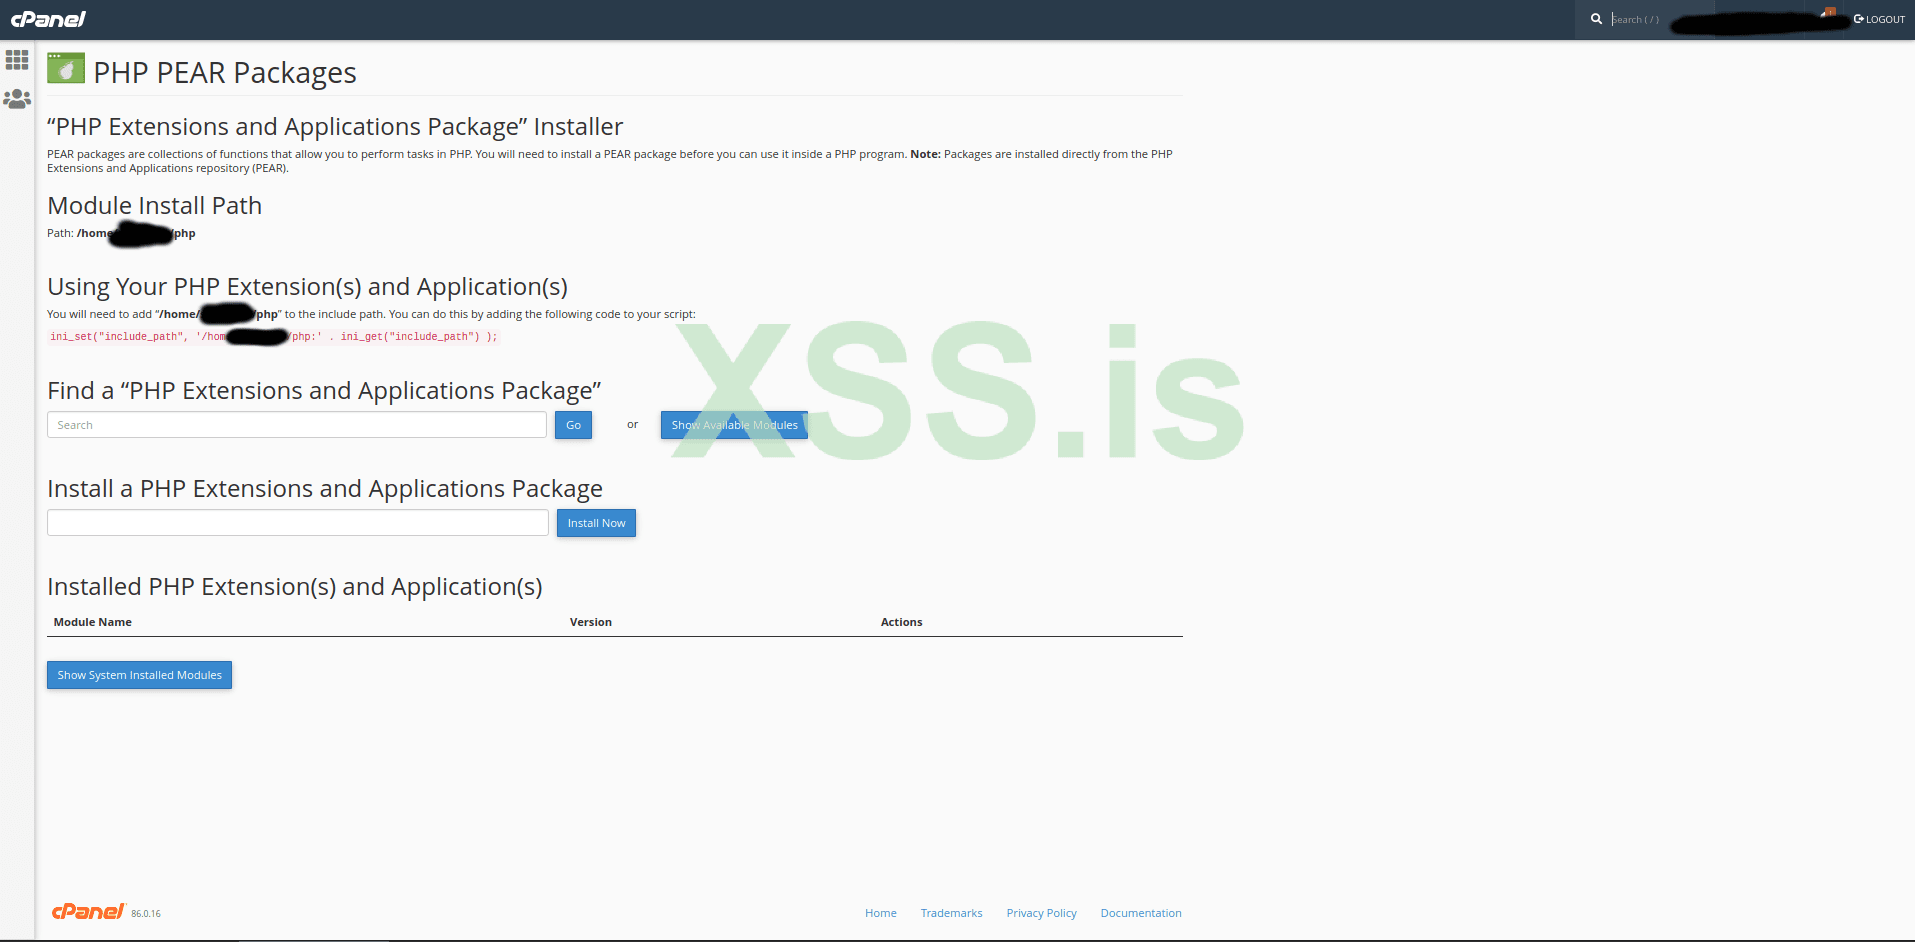Focus the top bar search field
The width and height of the screenshot is (1915, 942).
pyautogui.click(x=1640, y=19)
